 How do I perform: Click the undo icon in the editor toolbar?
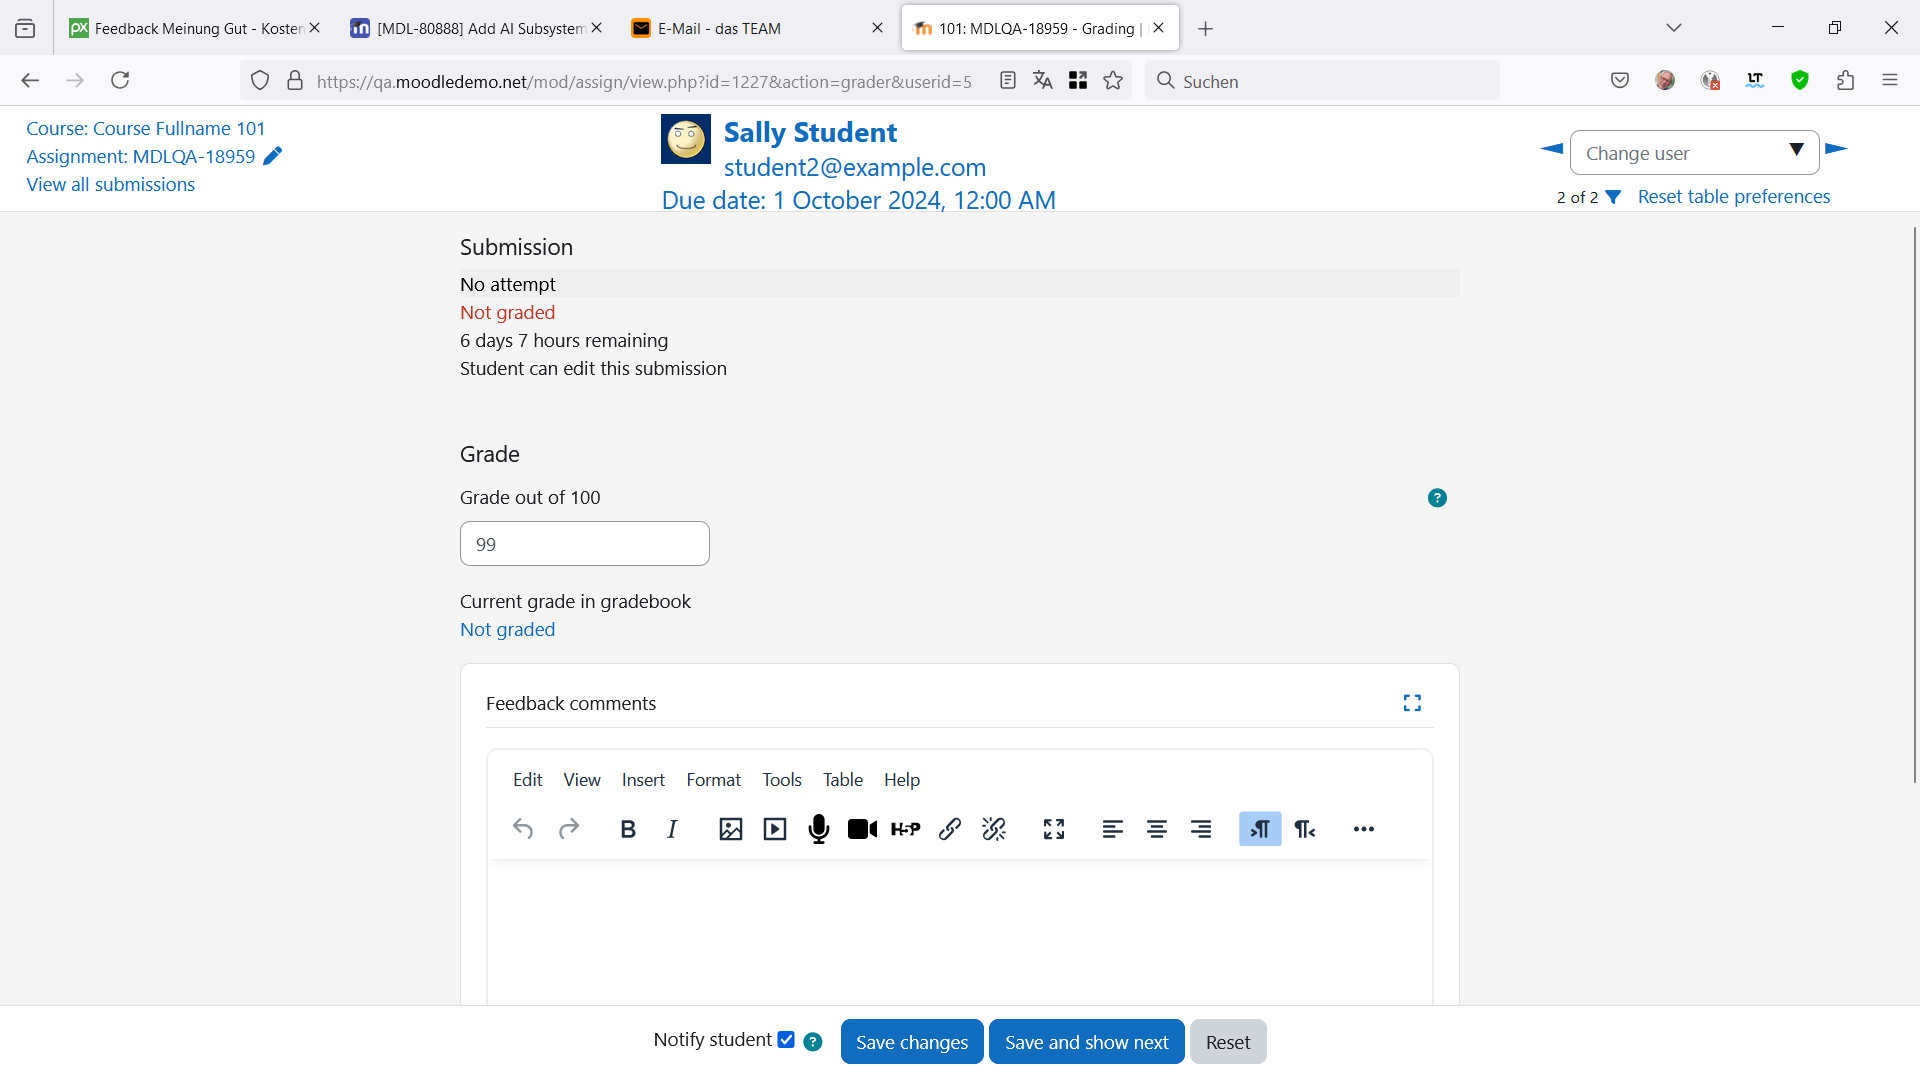(523, 829)
